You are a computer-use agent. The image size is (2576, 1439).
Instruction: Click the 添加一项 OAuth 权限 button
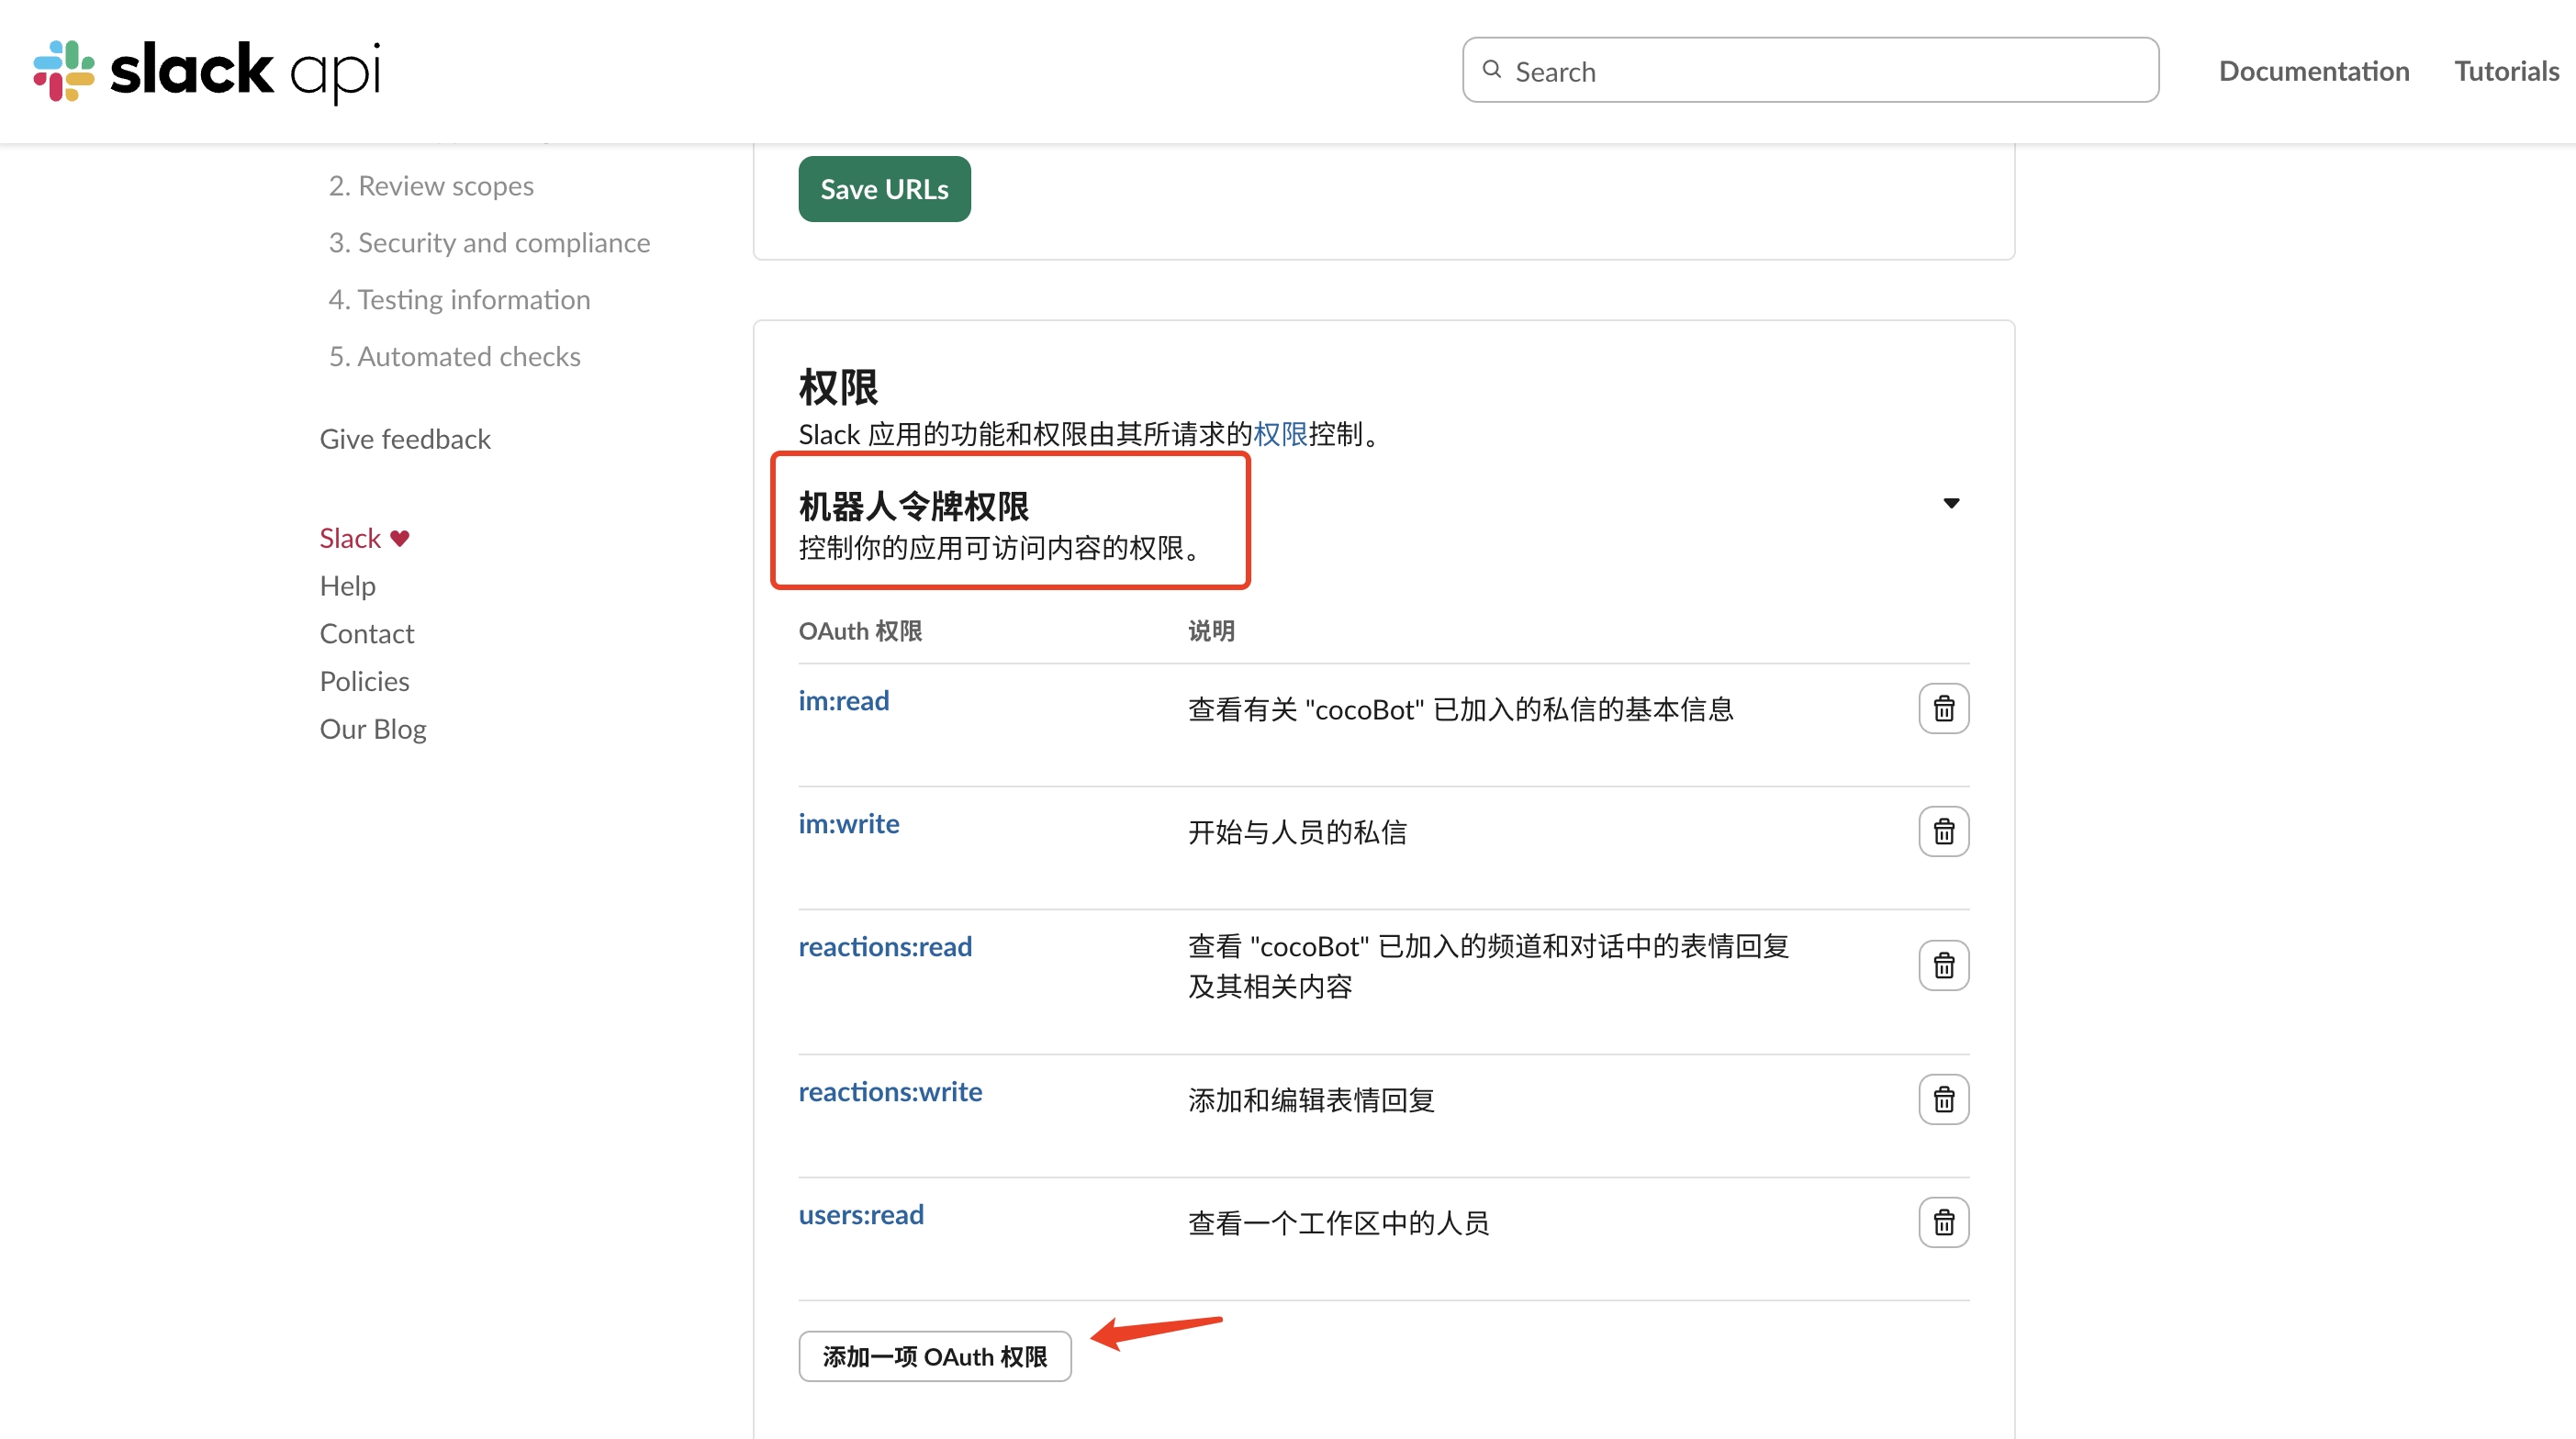tap(934, 1356)
